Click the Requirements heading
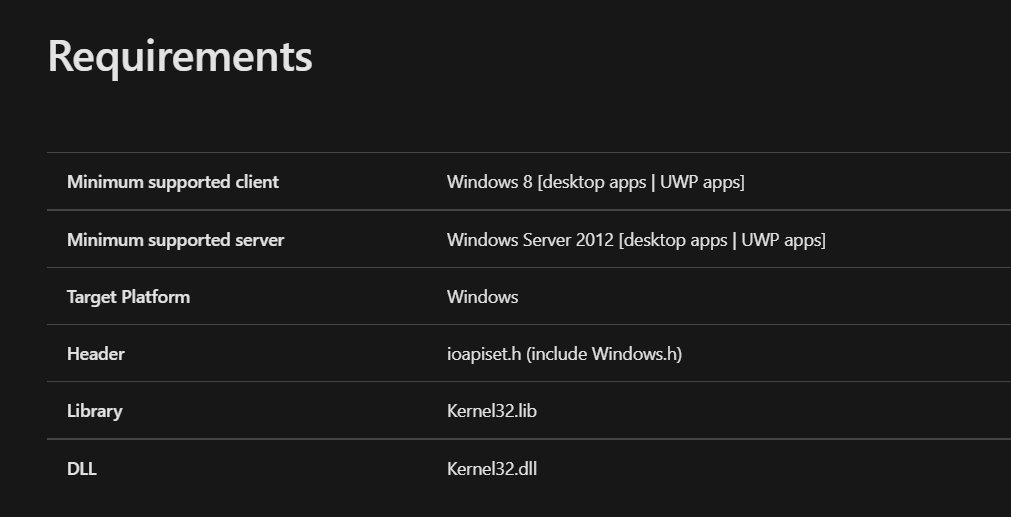1011x517 pixels. [x=180, y=56]
